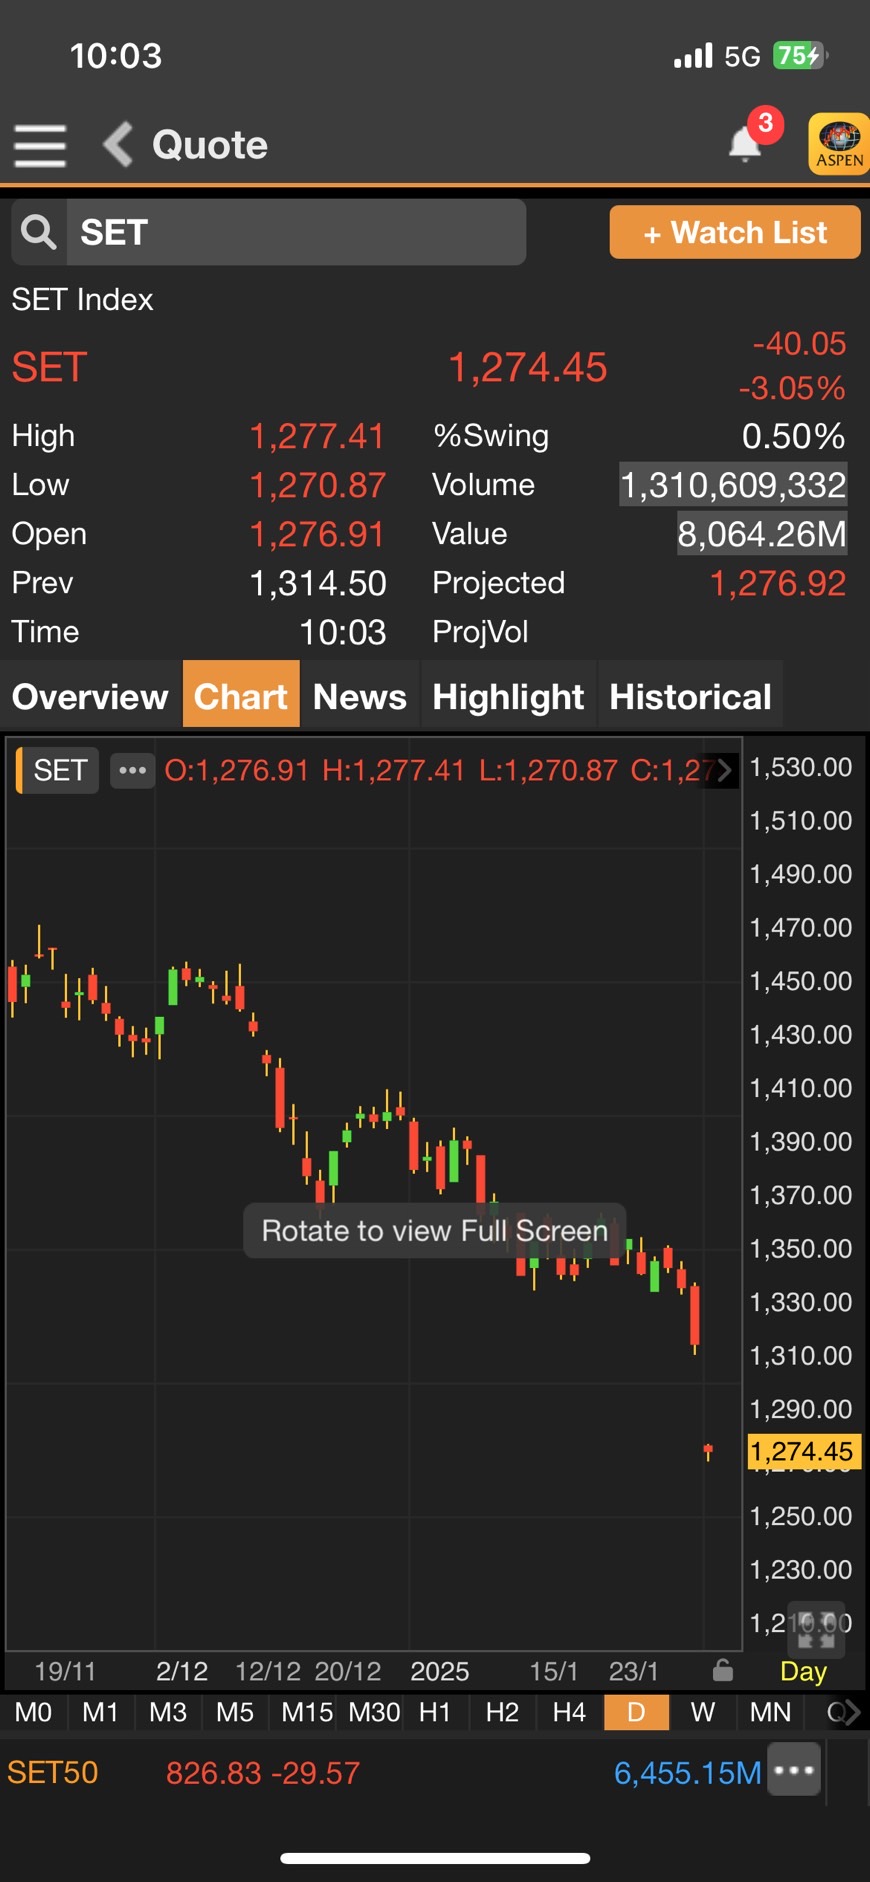Tap the fullscreen expand chart icon
The height and width of the screenshot is (1882, 870).
pyautogui.click(x=816, y=1631)
